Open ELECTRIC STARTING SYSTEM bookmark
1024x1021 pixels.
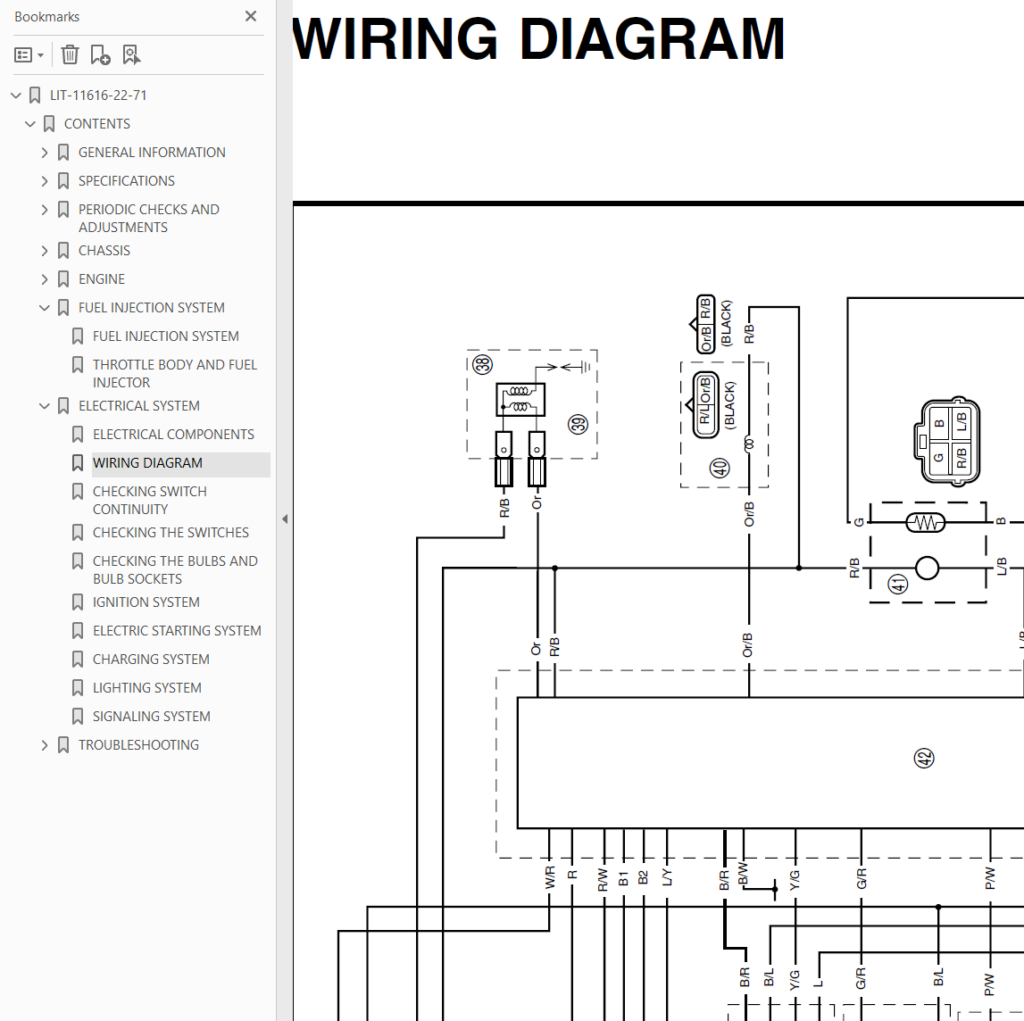[x=177, y=631]
